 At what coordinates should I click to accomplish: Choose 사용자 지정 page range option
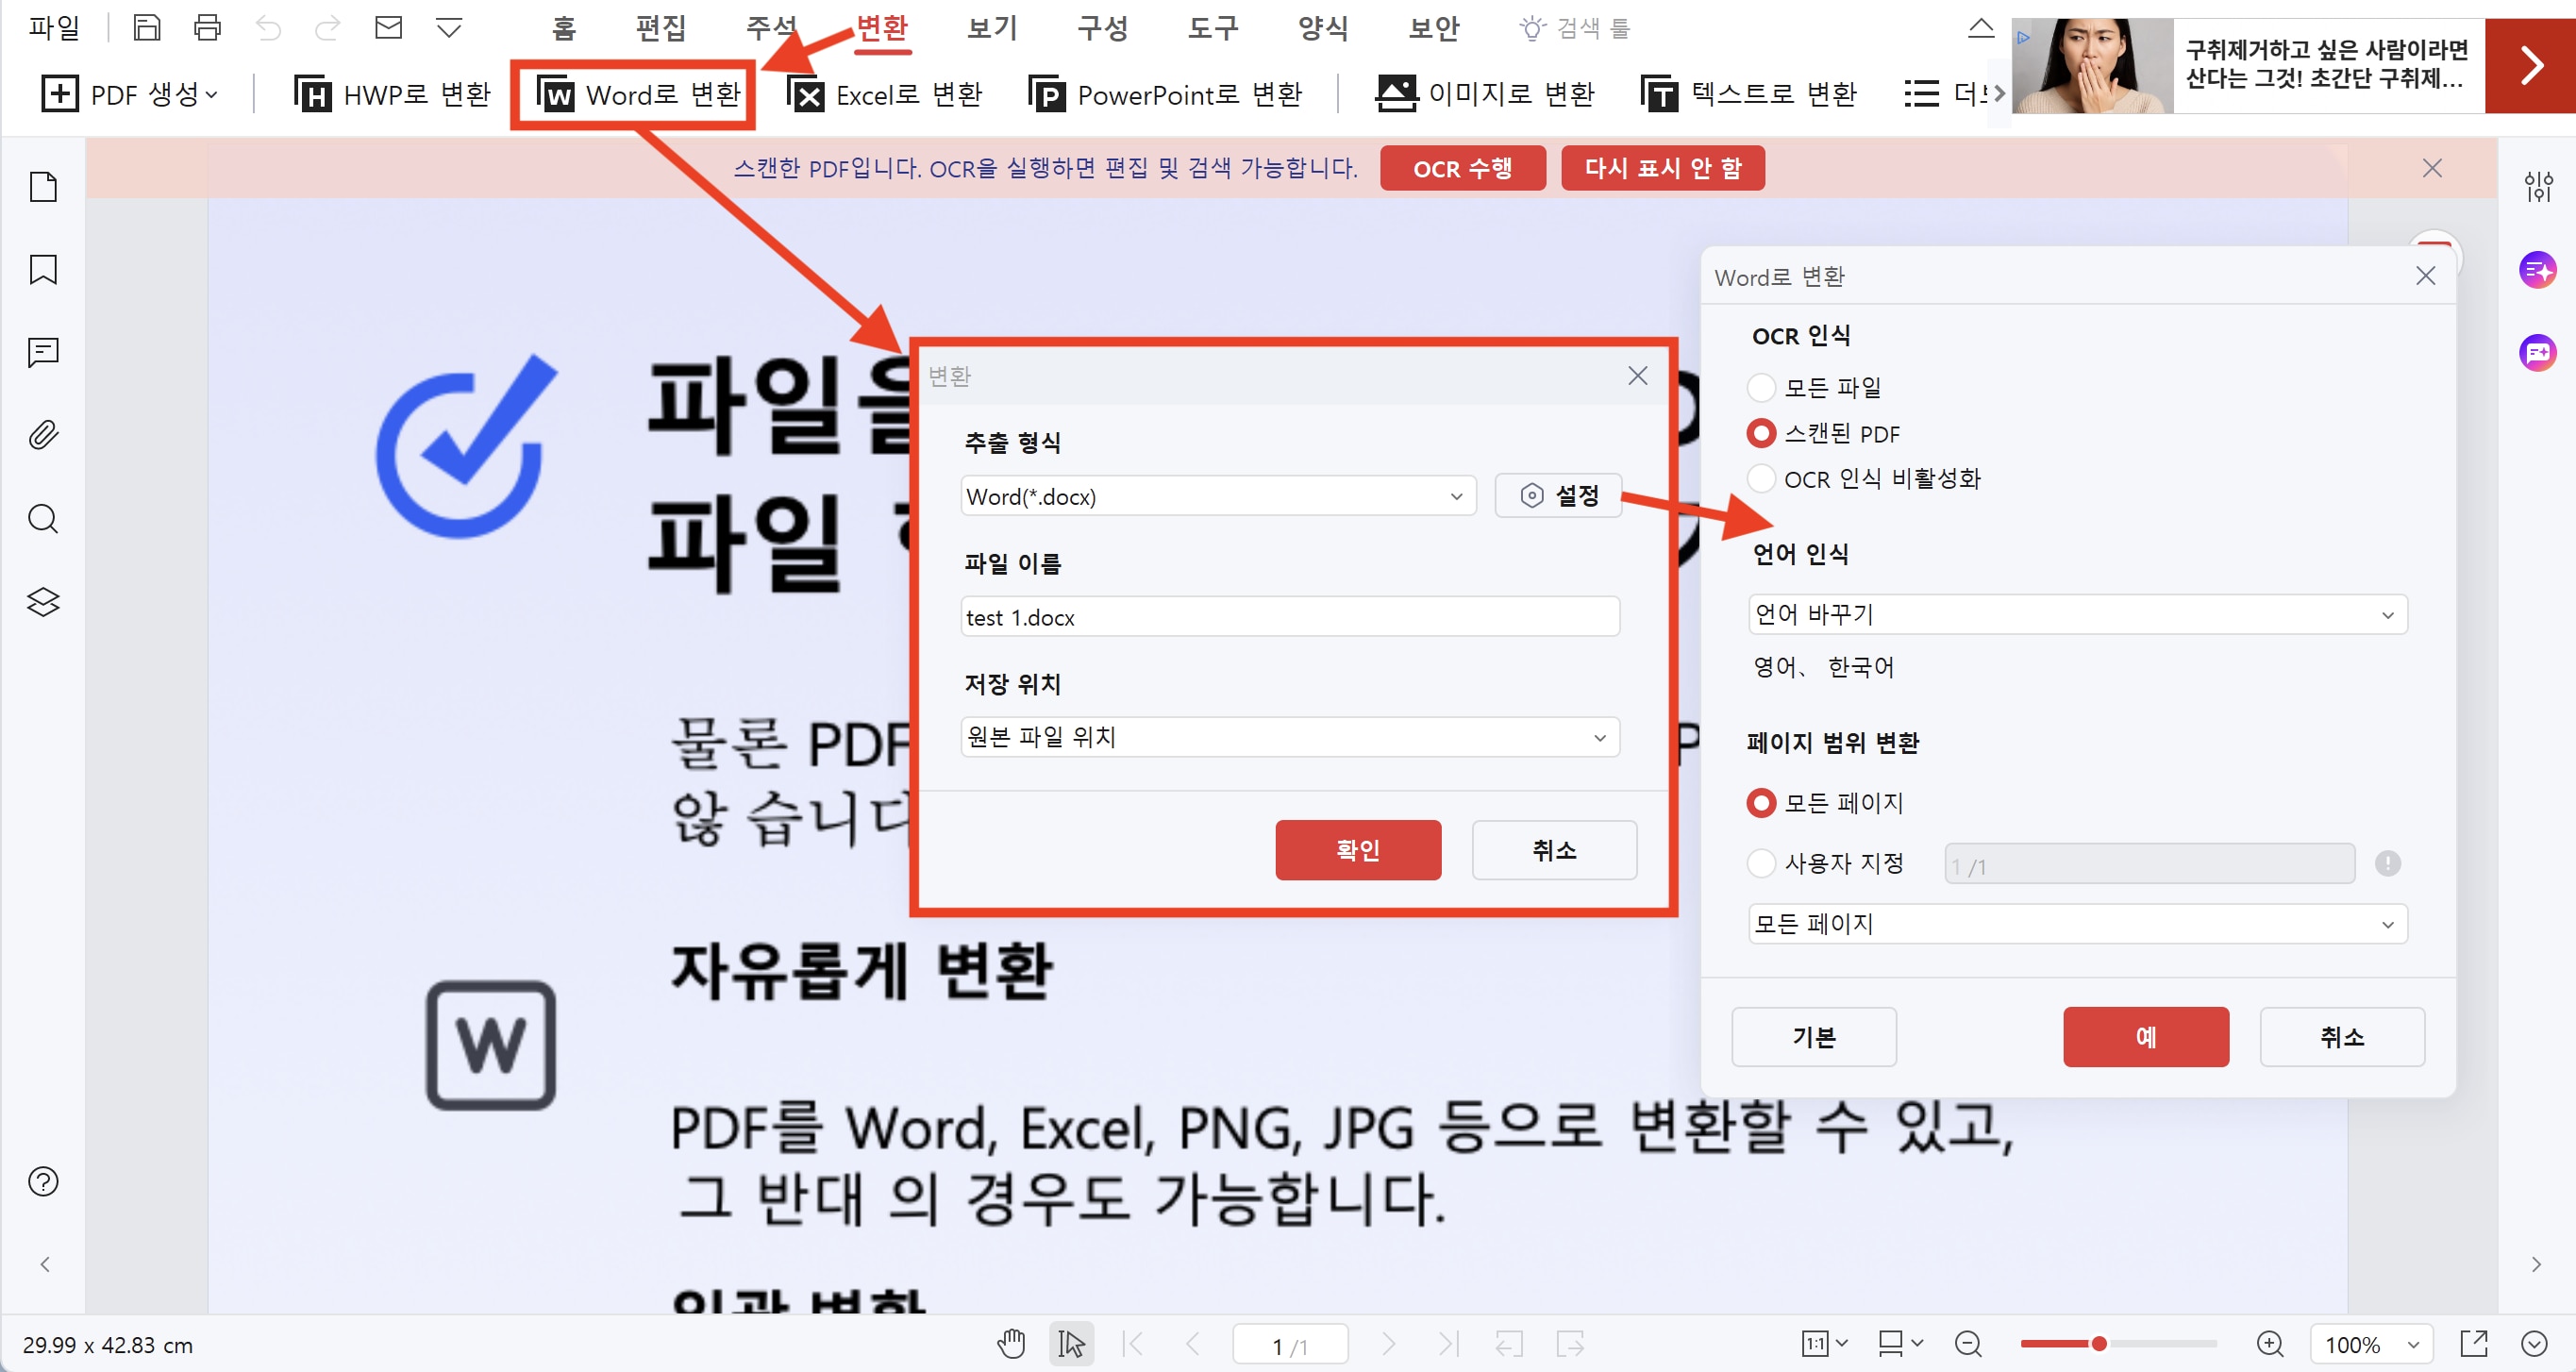coord(1761,862)
